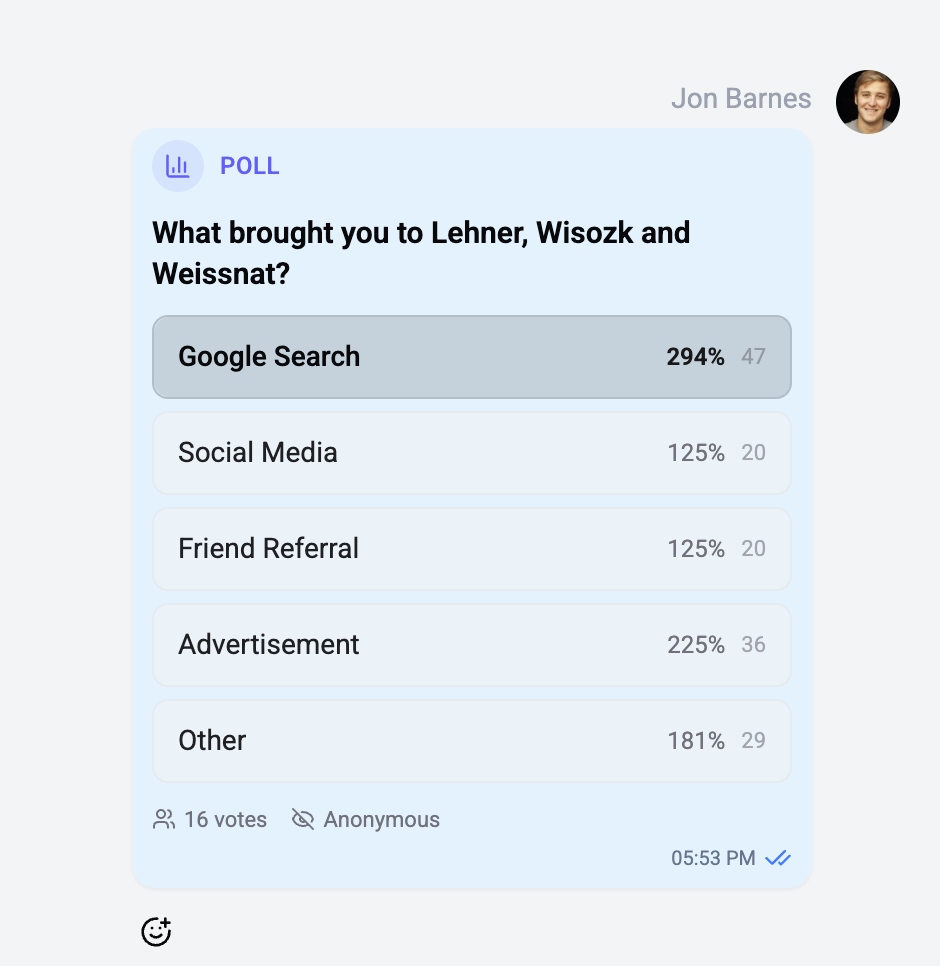The height and width of the screenshot is (966, 940).
Task: Click the voters count people icon
Action: tap(162, 819)
